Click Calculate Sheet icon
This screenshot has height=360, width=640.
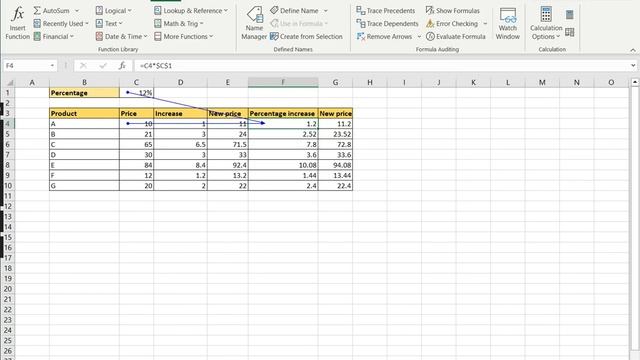[x=570, y=32]
